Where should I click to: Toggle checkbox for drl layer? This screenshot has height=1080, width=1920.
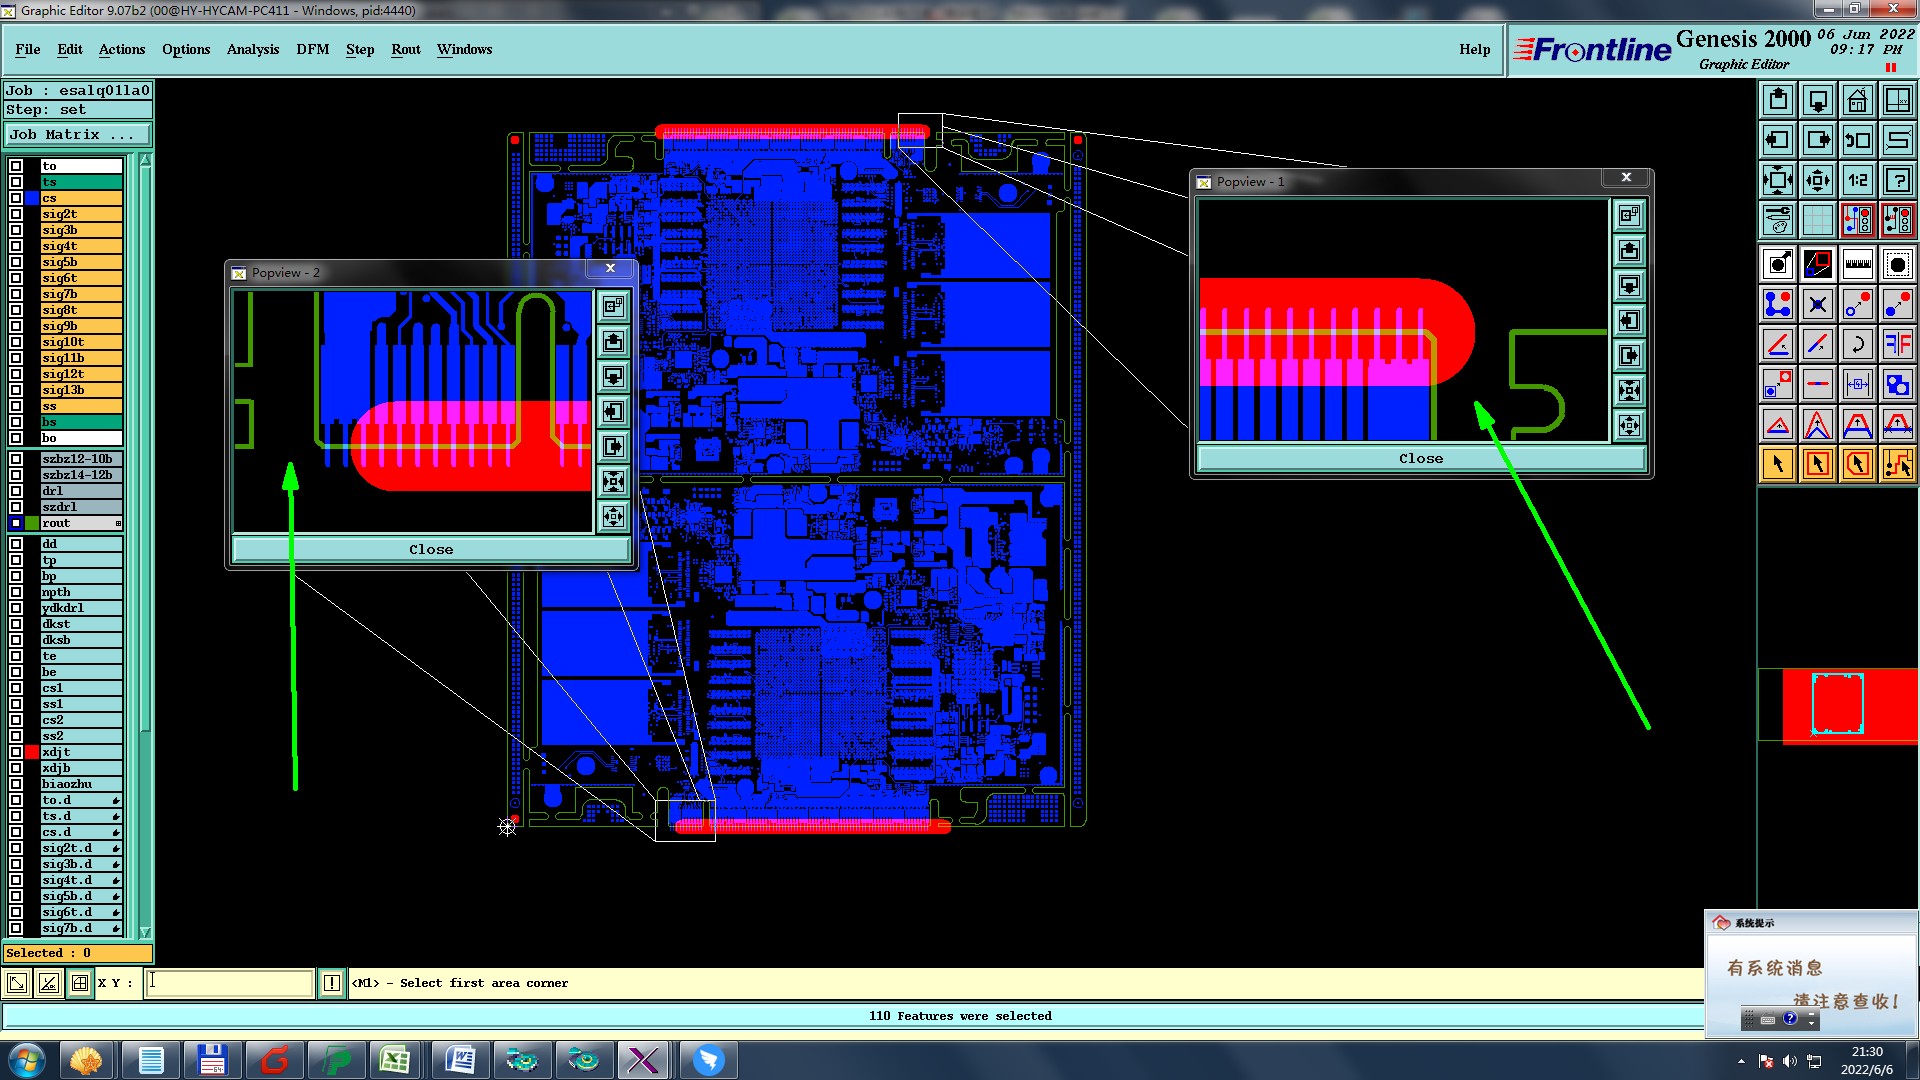[16, 491]
